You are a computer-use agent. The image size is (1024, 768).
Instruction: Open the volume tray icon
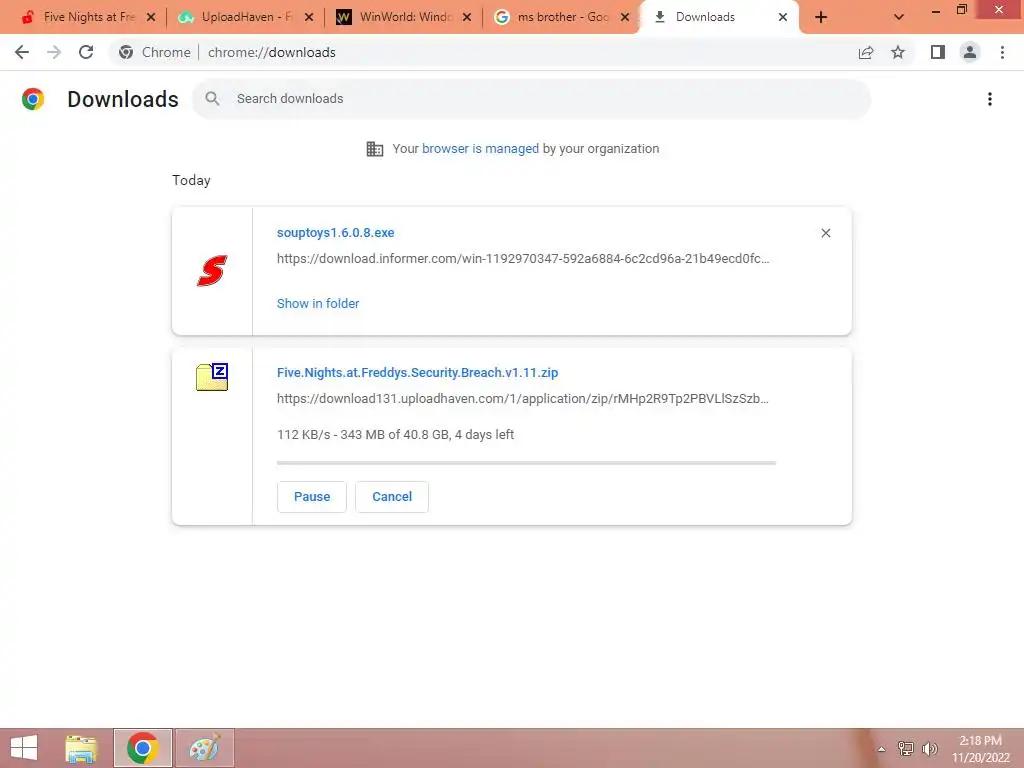click(929, 748)
